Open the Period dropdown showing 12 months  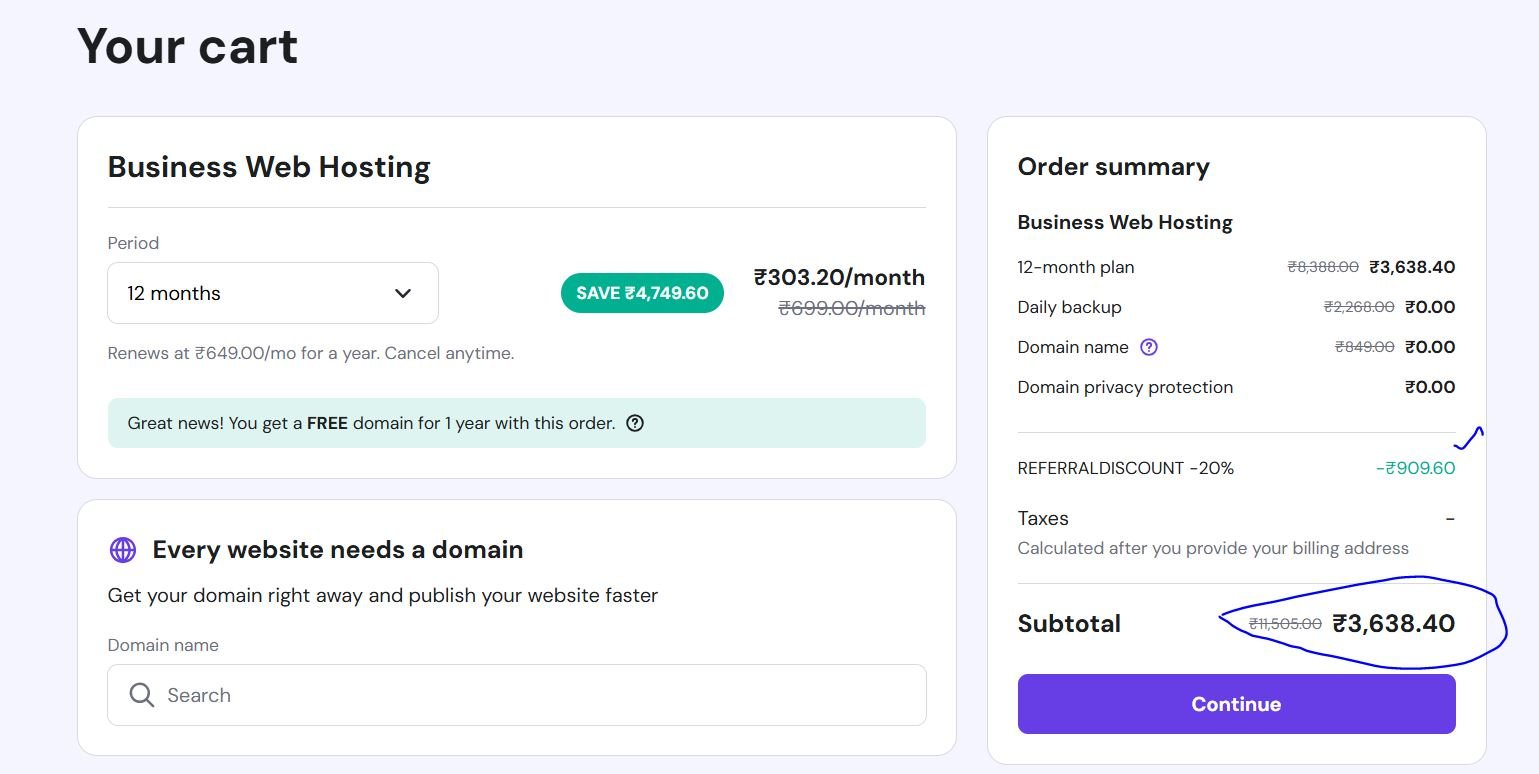coord(272,293)
